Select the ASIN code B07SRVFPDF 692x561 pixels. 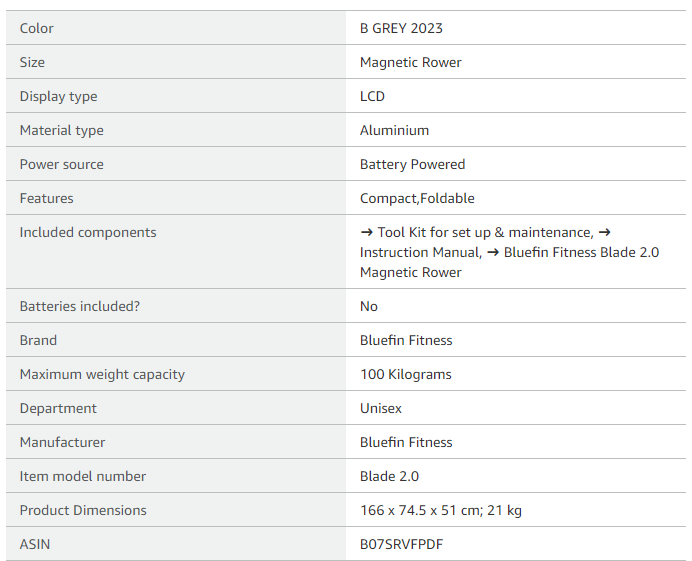point(401,544)
